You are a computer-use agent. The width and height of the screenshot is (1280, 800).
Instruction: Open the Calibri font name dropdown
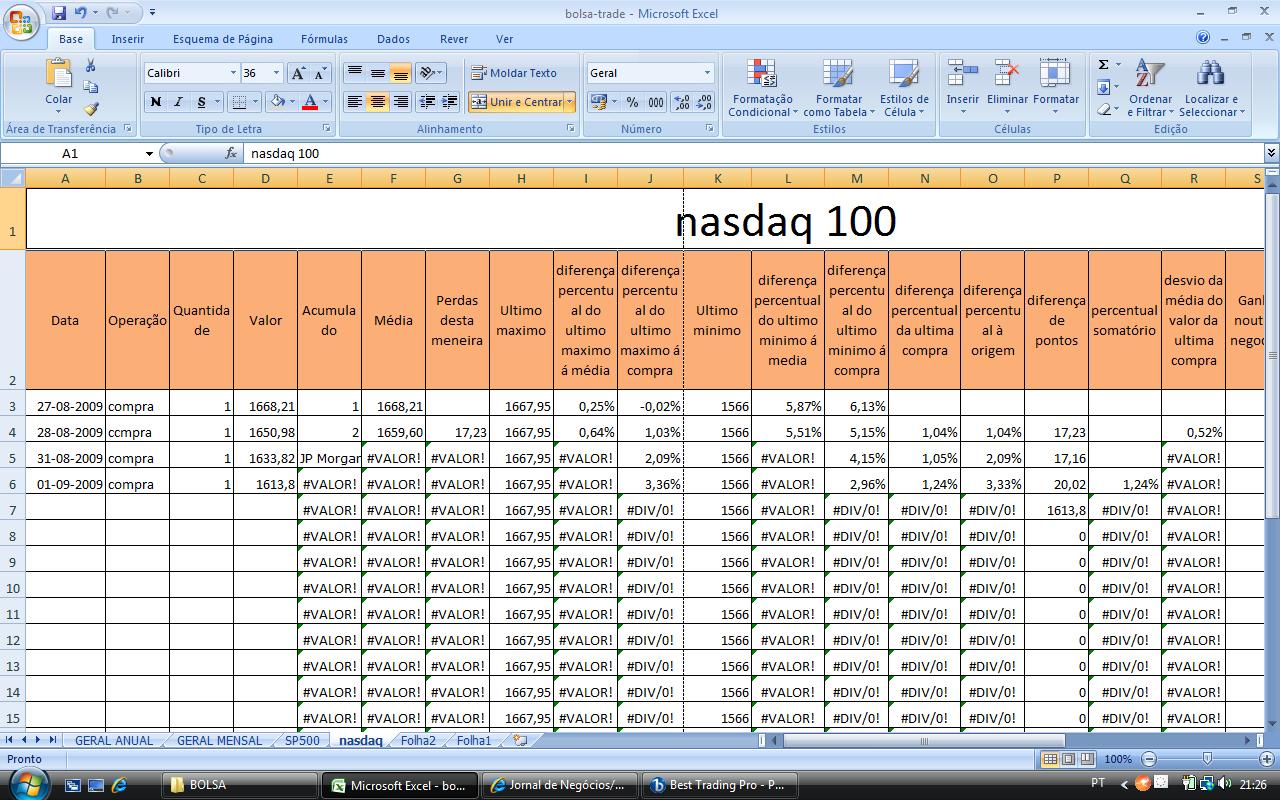tap(233, 73)
